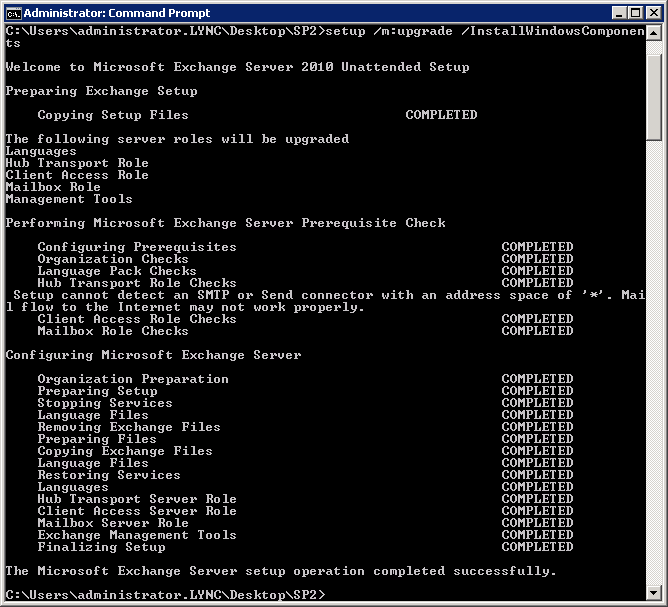The image size is (668, 607).
Task: Click the SMTP Send connector warning text
Action: coord(325,301)
